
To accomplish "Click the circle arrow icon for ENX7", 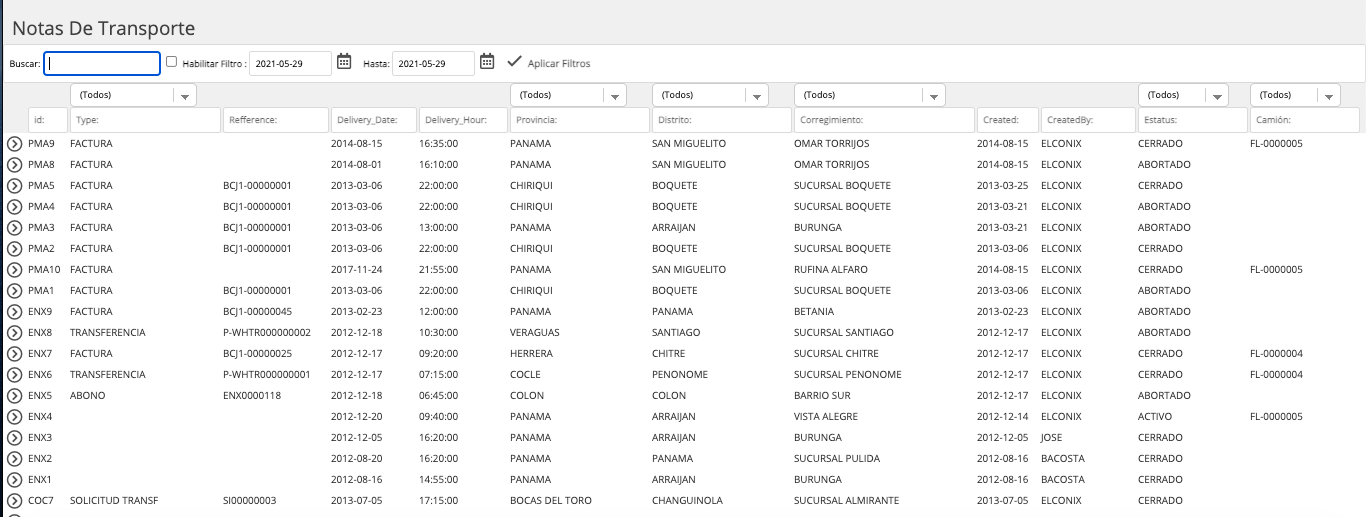I will [14, 354].
